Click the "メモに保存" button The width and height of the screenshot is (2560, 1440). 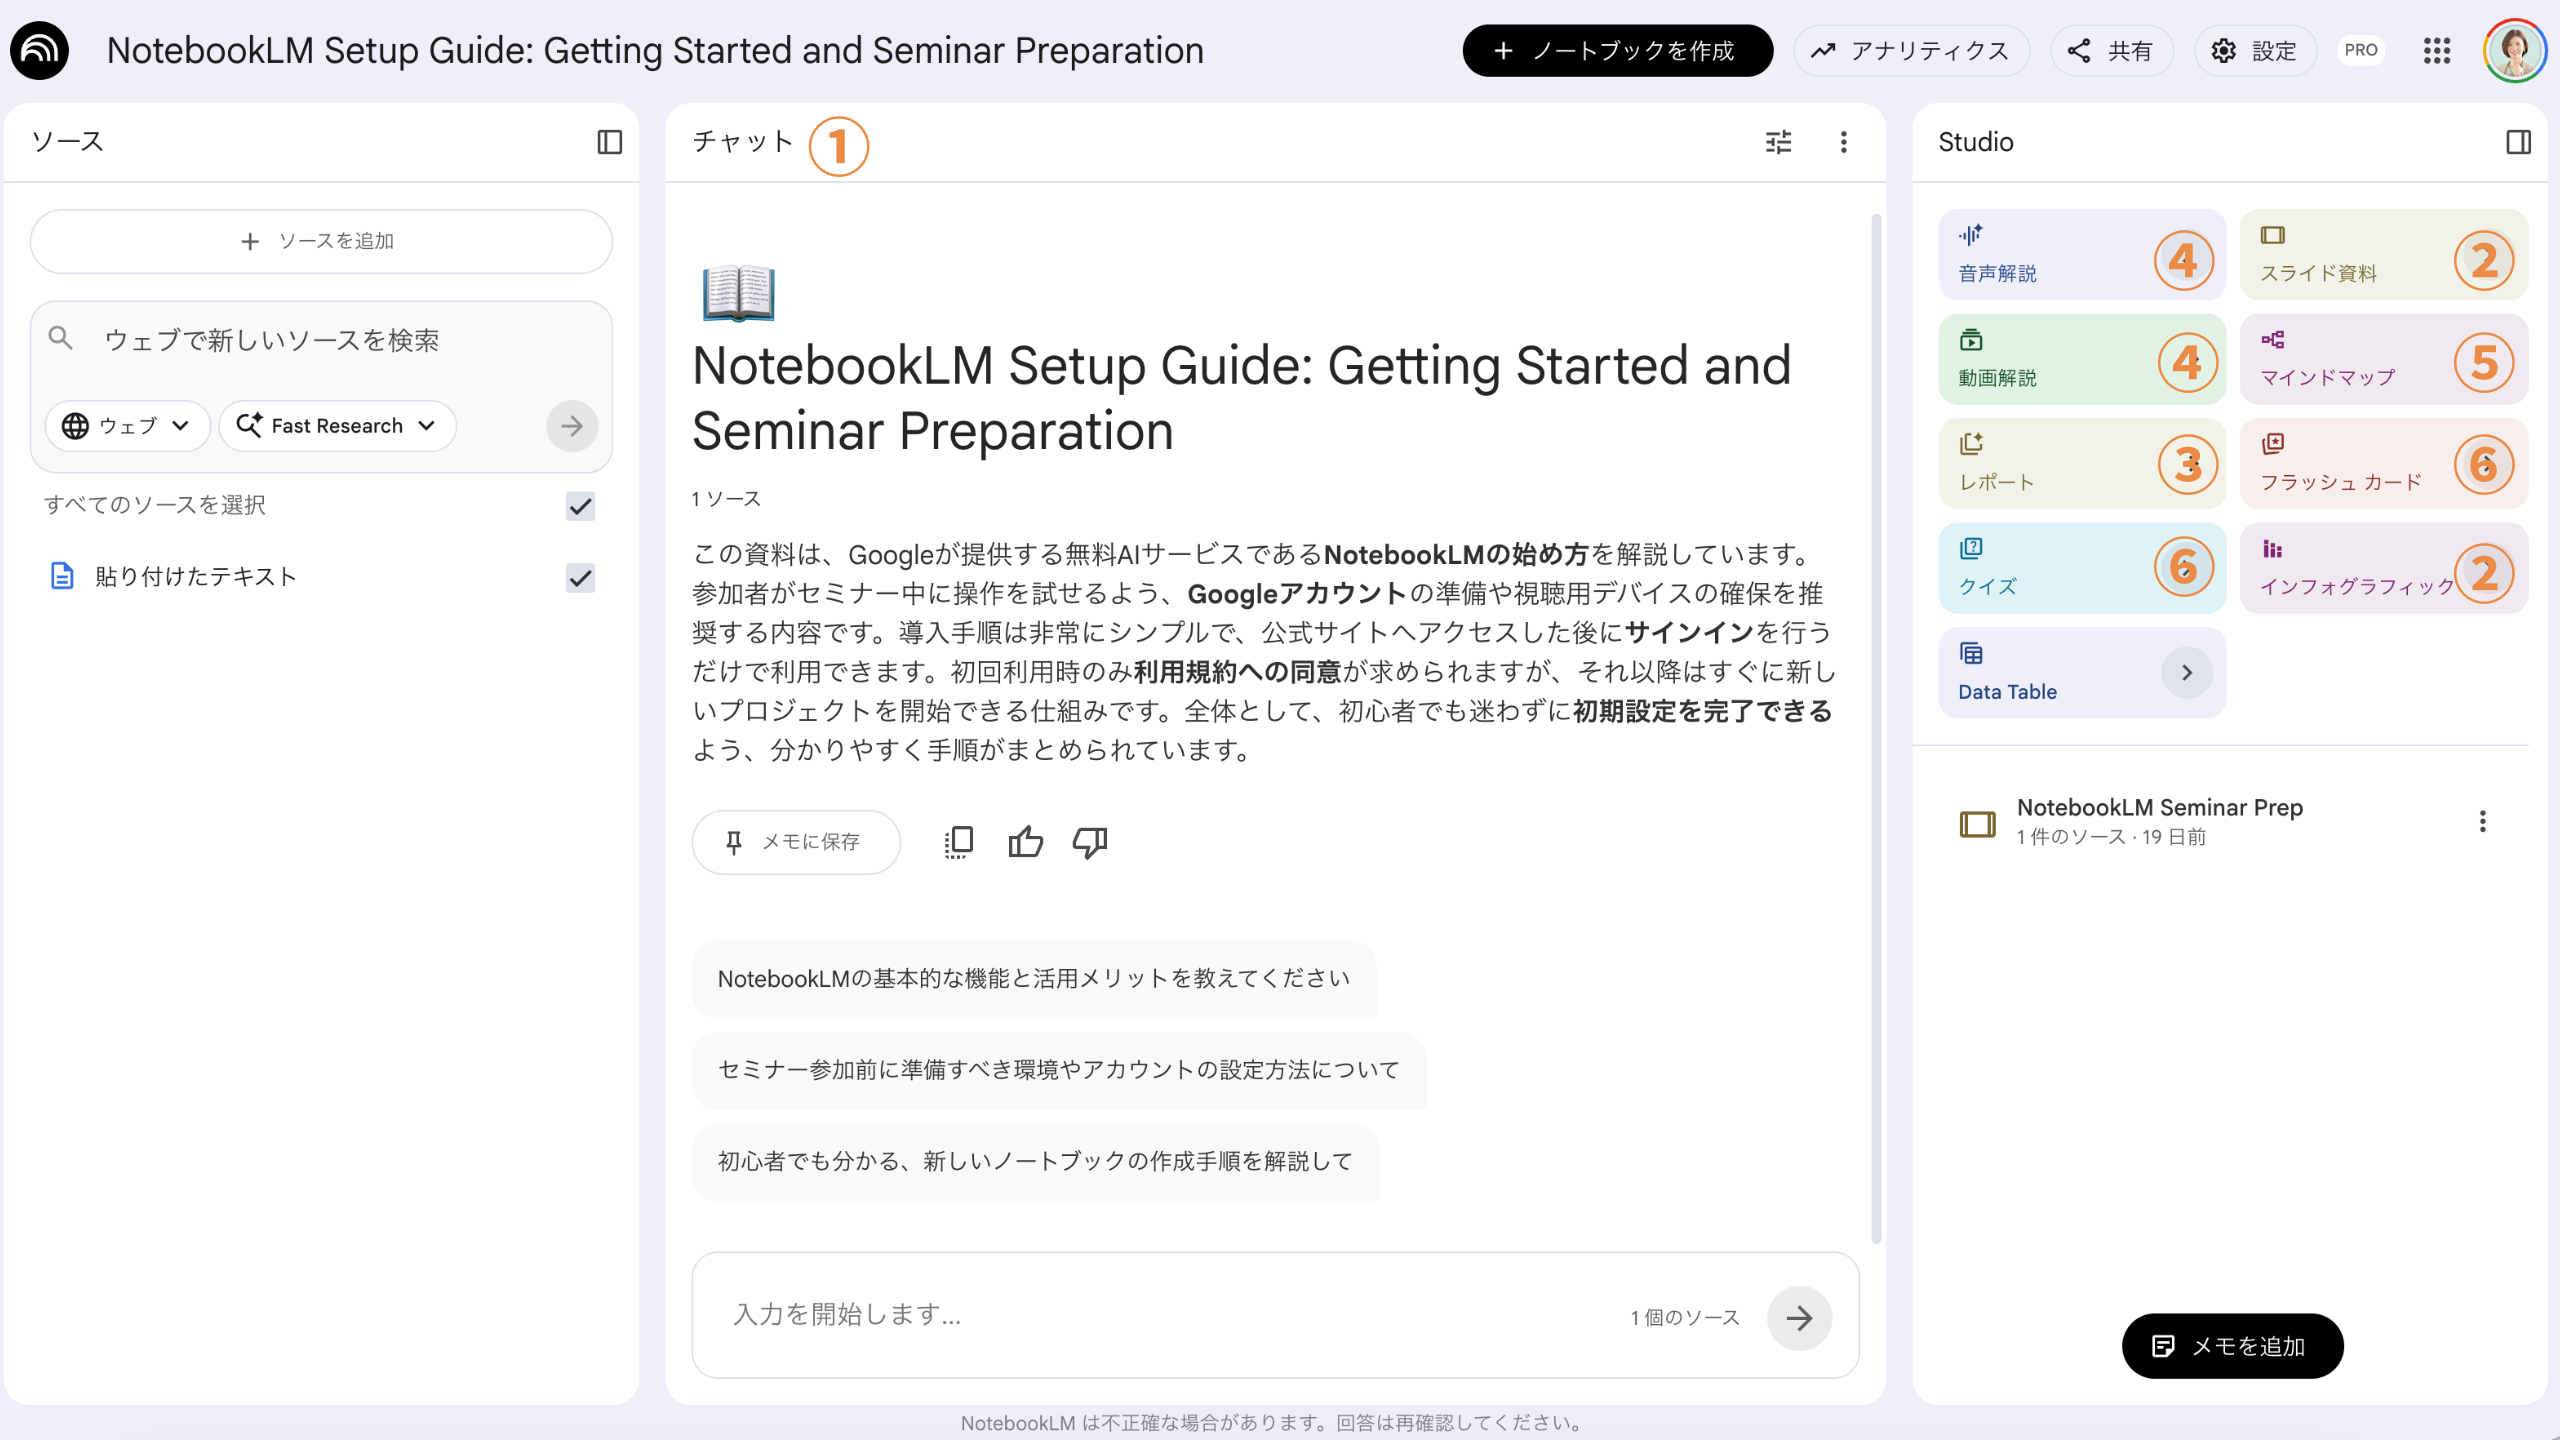(x=795, y=842)
